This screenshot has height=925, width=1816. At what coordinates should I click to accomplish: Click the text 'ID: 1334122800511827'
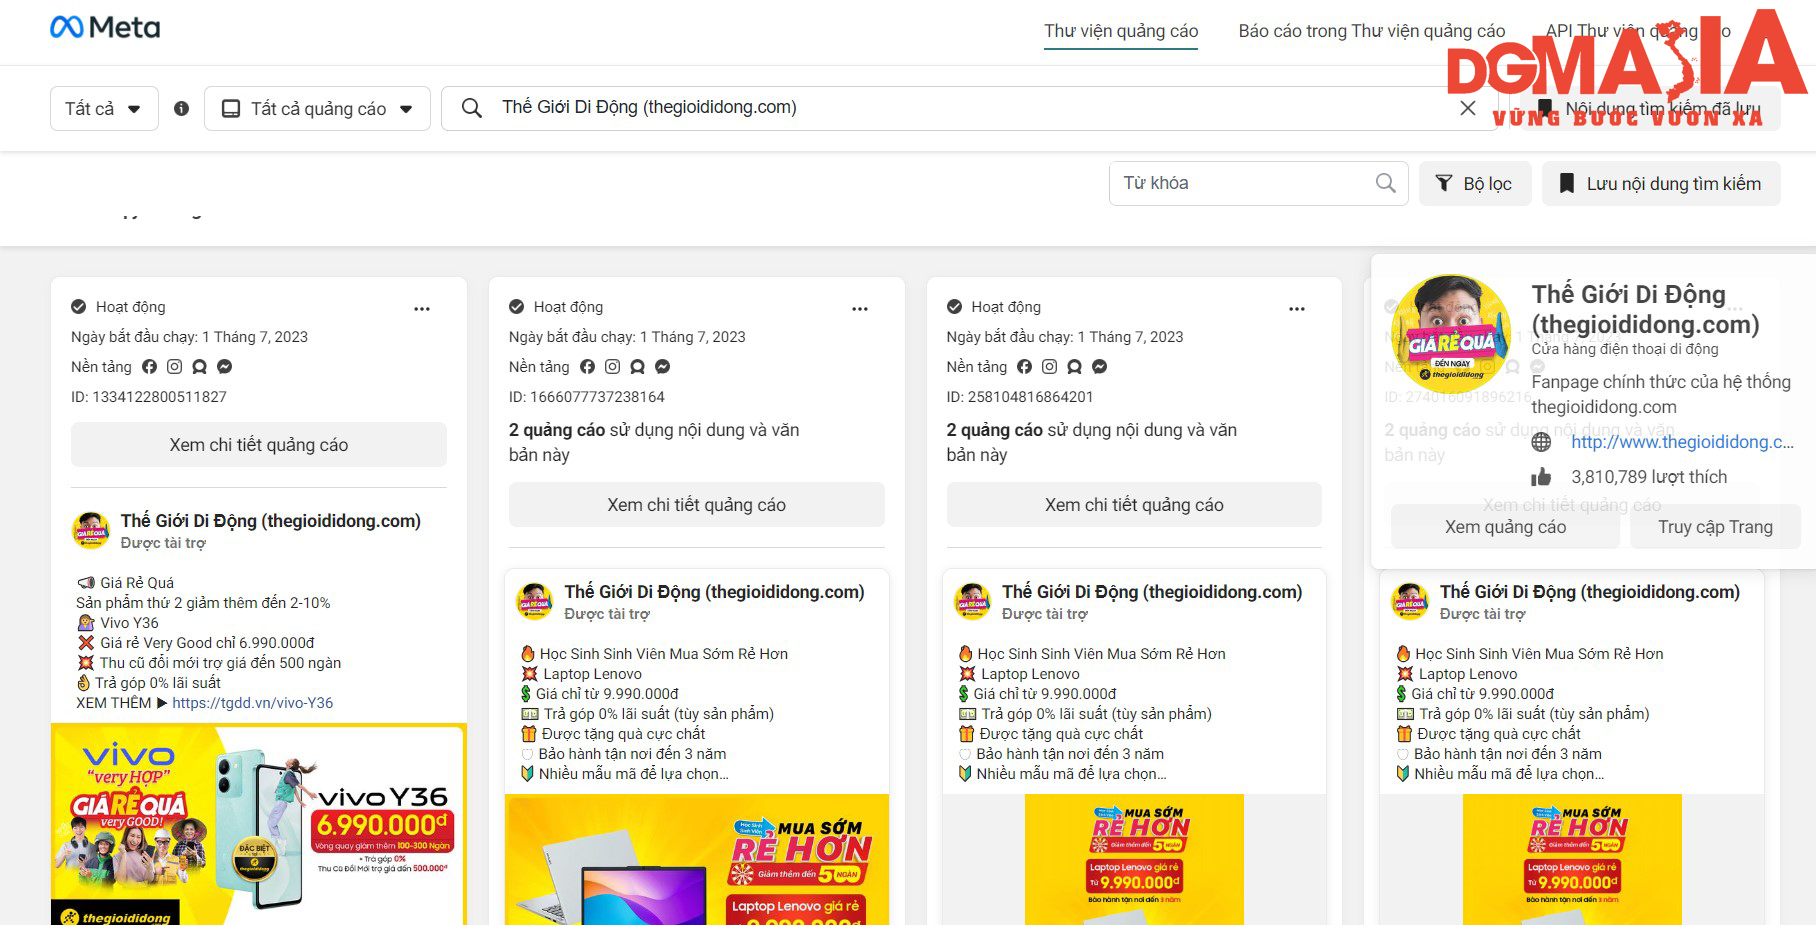(149, 397)
